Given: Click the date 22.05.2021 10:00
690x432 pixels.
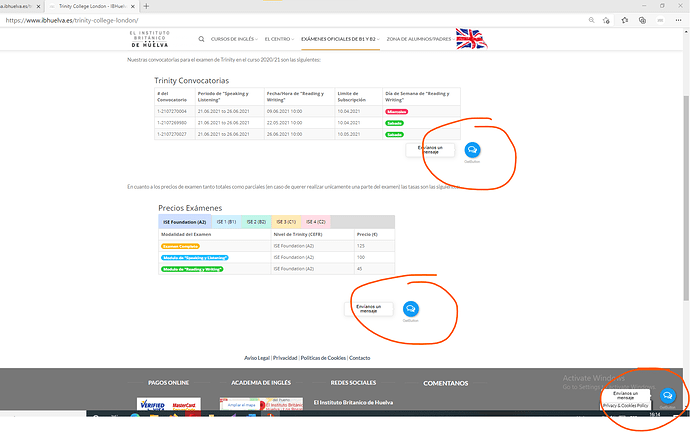Looking at the screenshot, I should click(284, 123).
